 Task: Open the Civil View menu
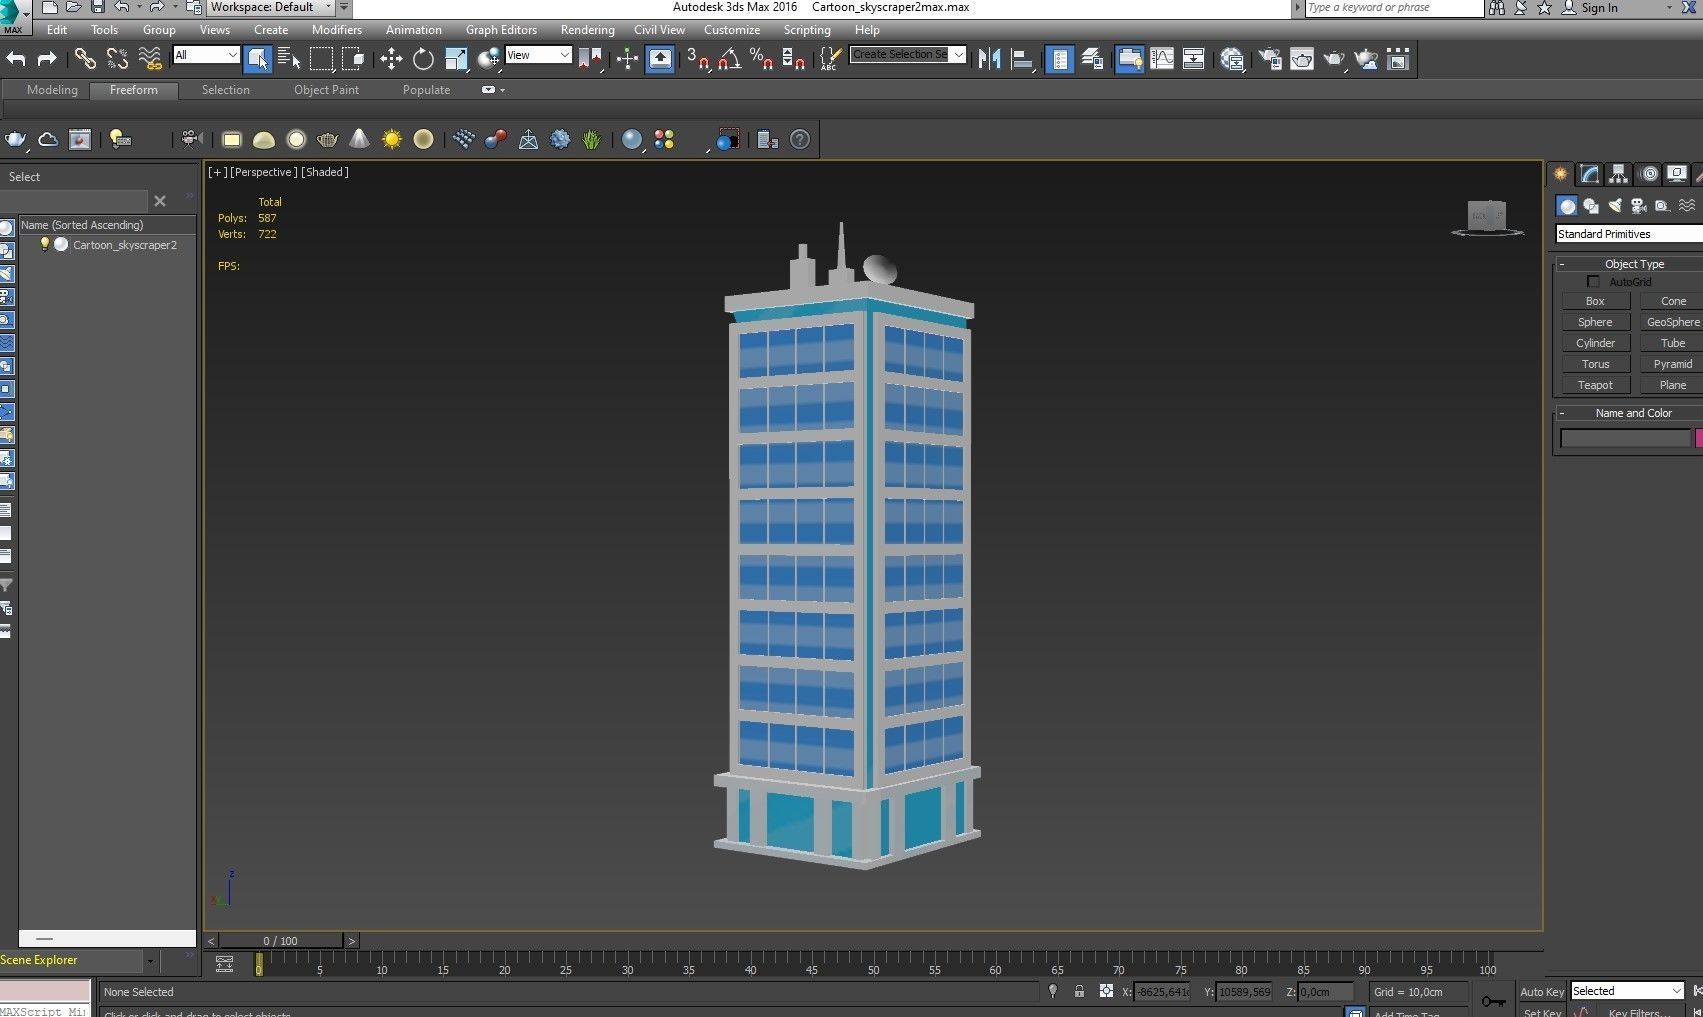[659, 30]
